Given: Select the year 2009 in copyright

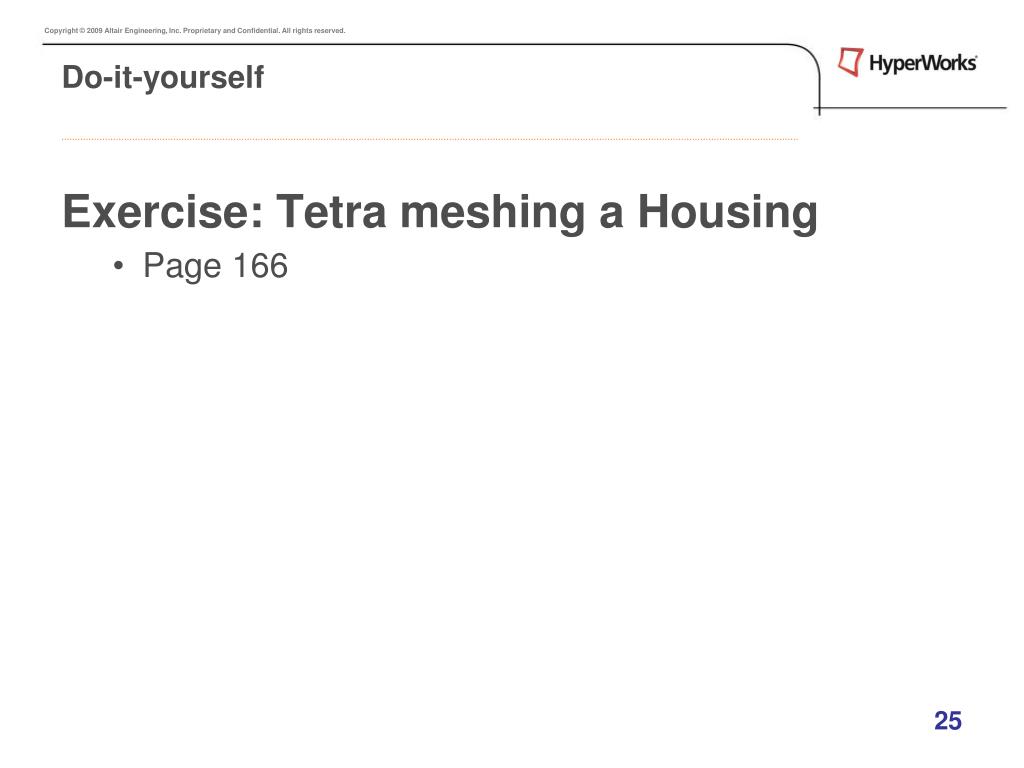Looking at the screenshot, I should pos(95,31).
